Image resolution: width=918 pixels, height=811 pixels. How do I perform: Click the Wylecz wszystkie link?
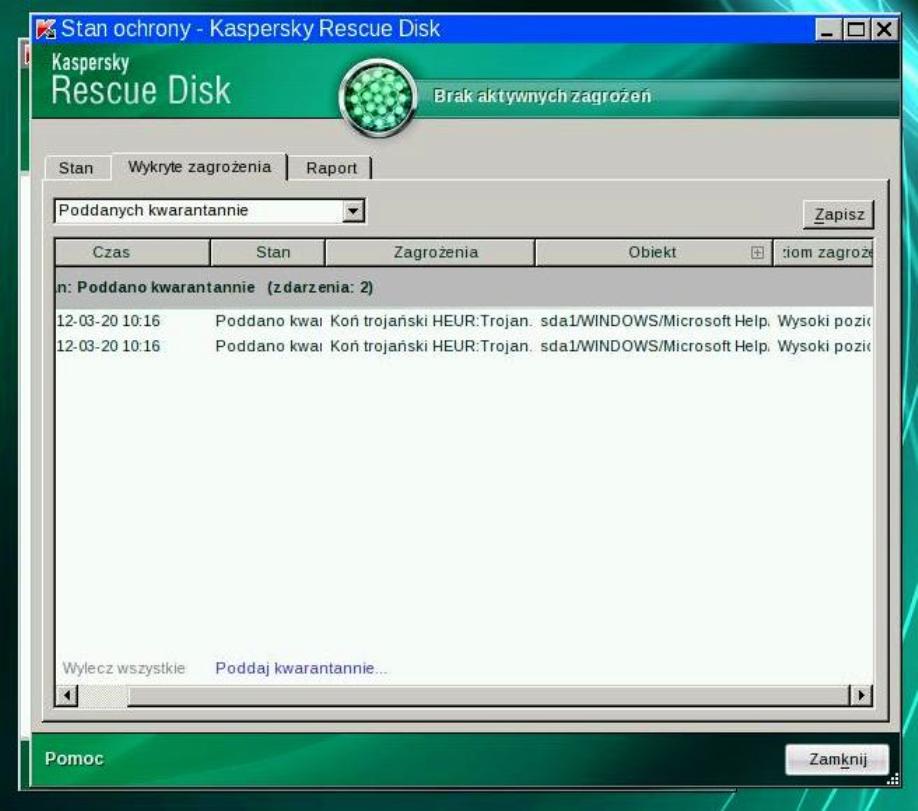pos(124,668)
